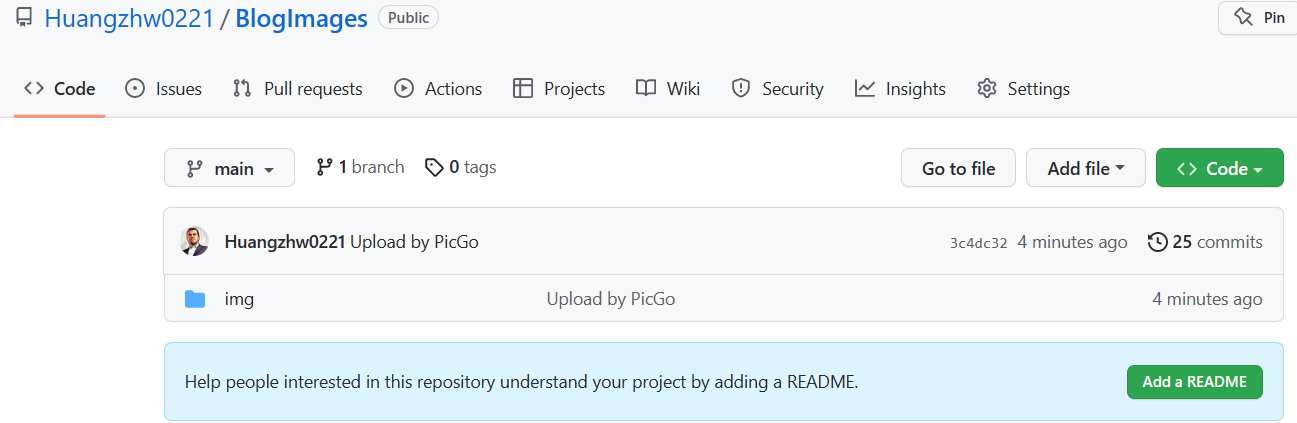Open the Add file dropdown
This screenshot has width=1297, height=423.
click(x=1085, y=168)
